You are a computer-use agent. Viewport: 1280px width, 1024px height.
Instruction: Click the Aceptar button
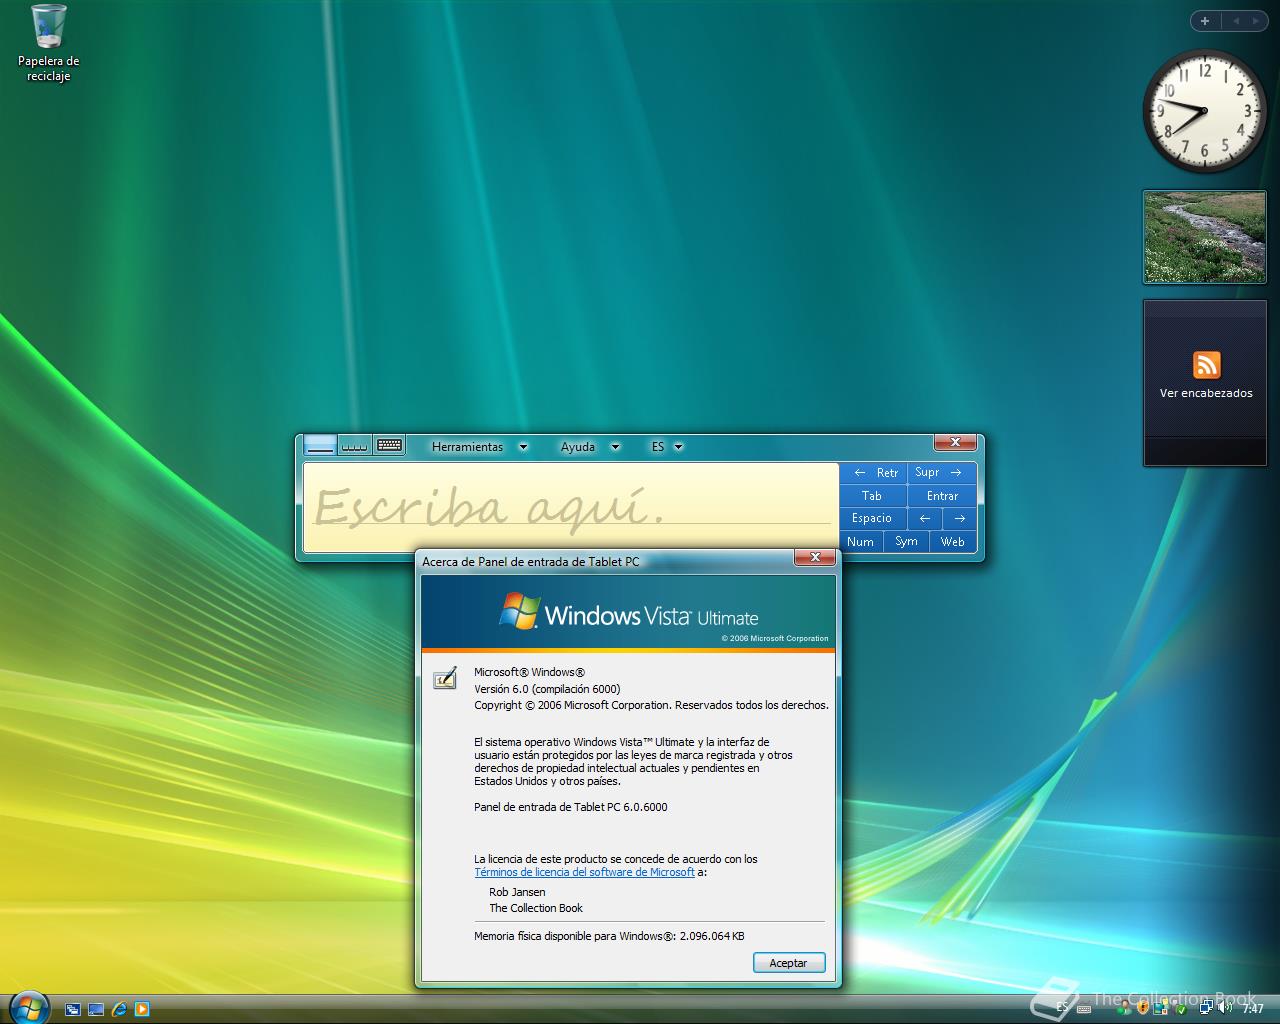788,963
